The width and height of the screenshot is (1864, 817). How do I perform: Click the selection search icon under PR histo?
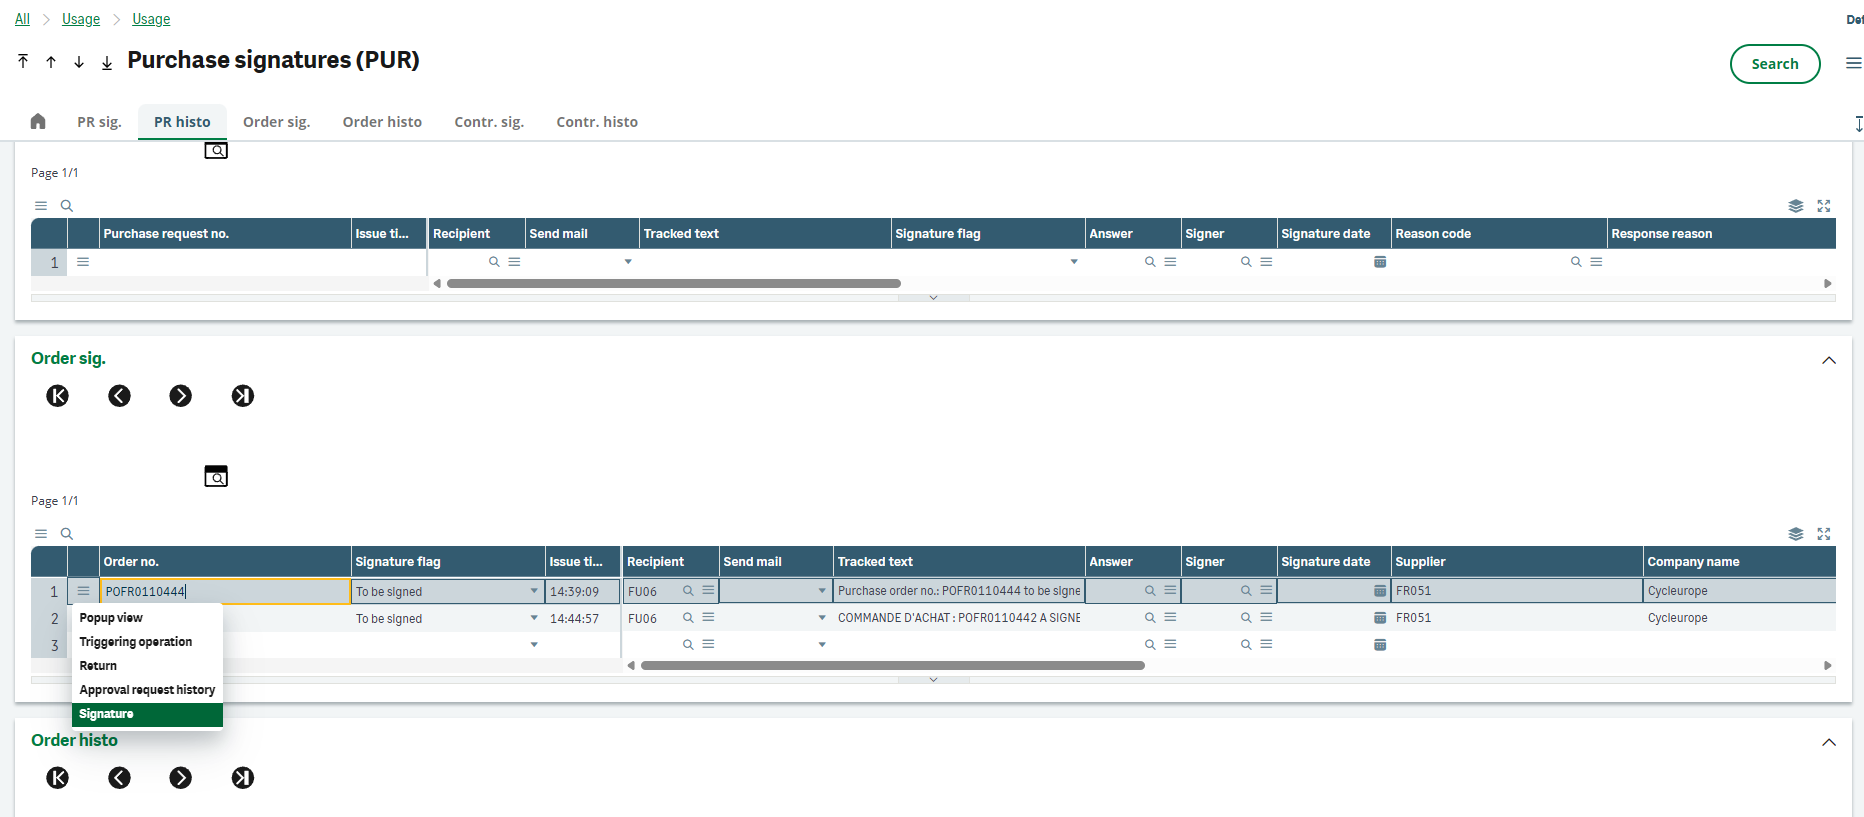click(216, 150)
